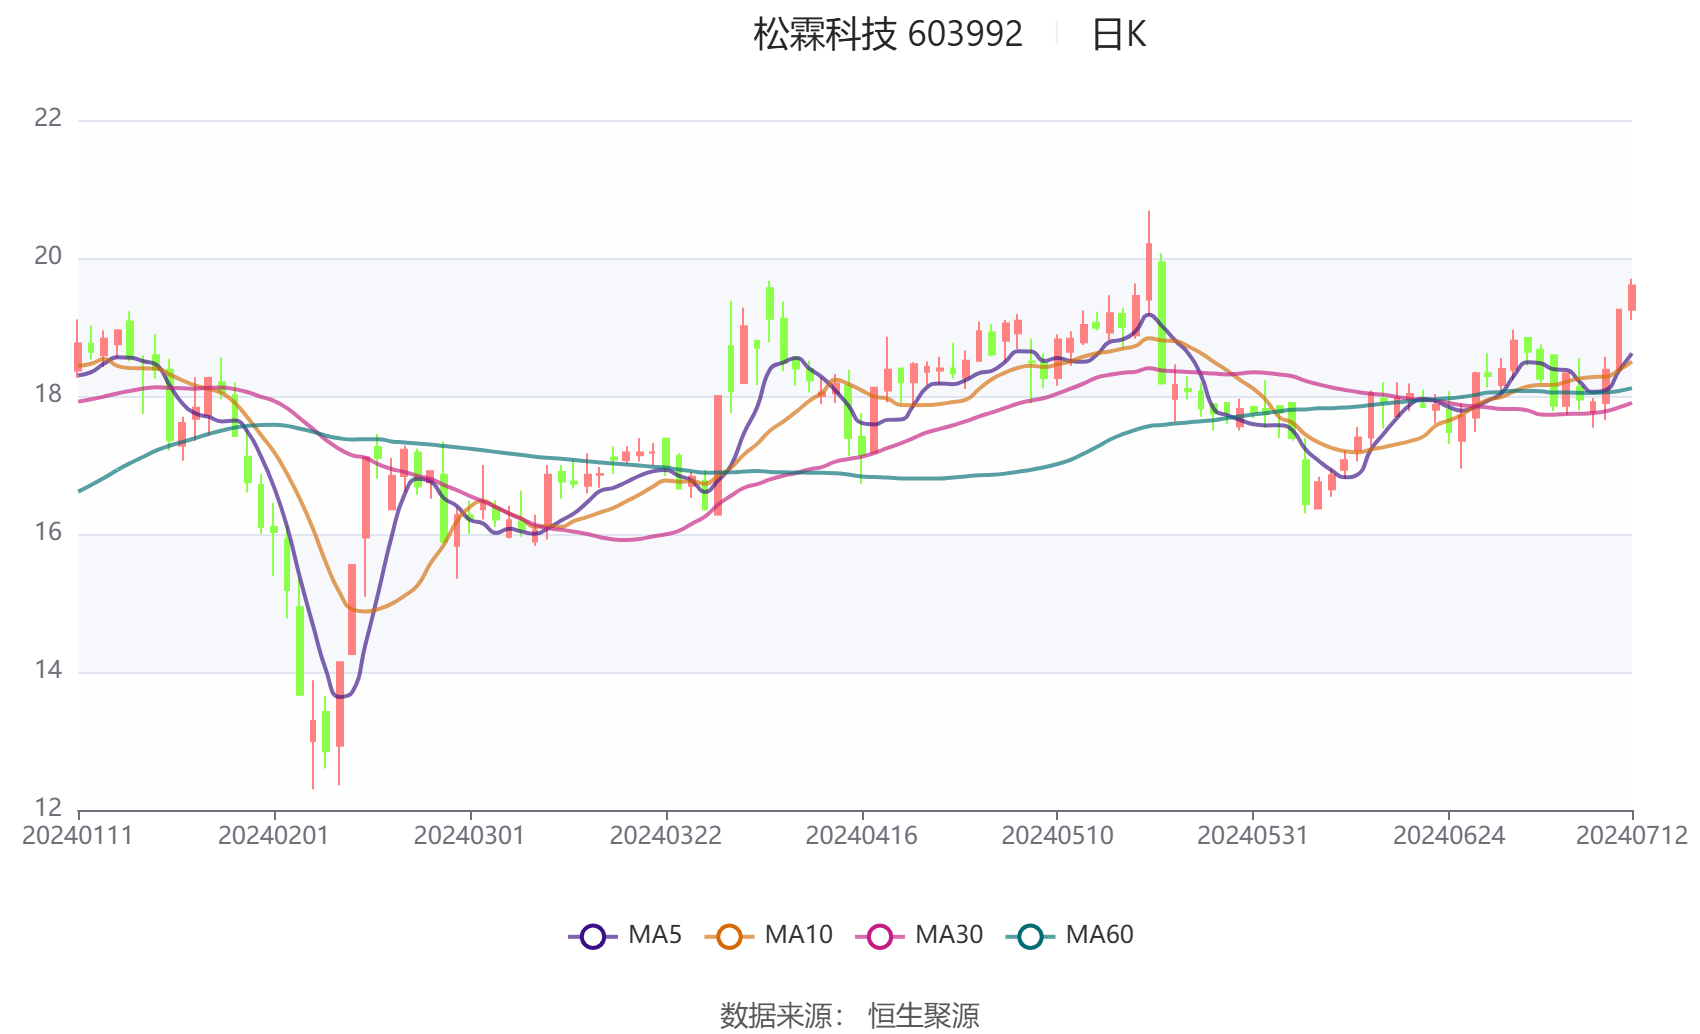1700x1034 pixels.
Task: Click the 恒生聚源 data source name
Action: (x=924, y=1016)
